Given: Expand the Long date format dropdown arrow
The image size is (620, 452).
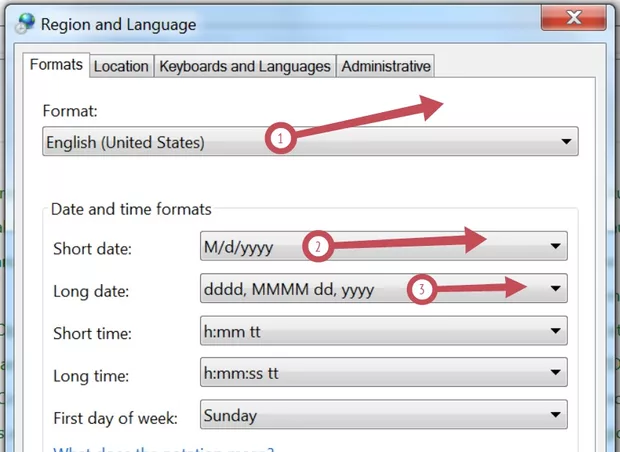Looking at the screenshot, I should coord(555,288).
